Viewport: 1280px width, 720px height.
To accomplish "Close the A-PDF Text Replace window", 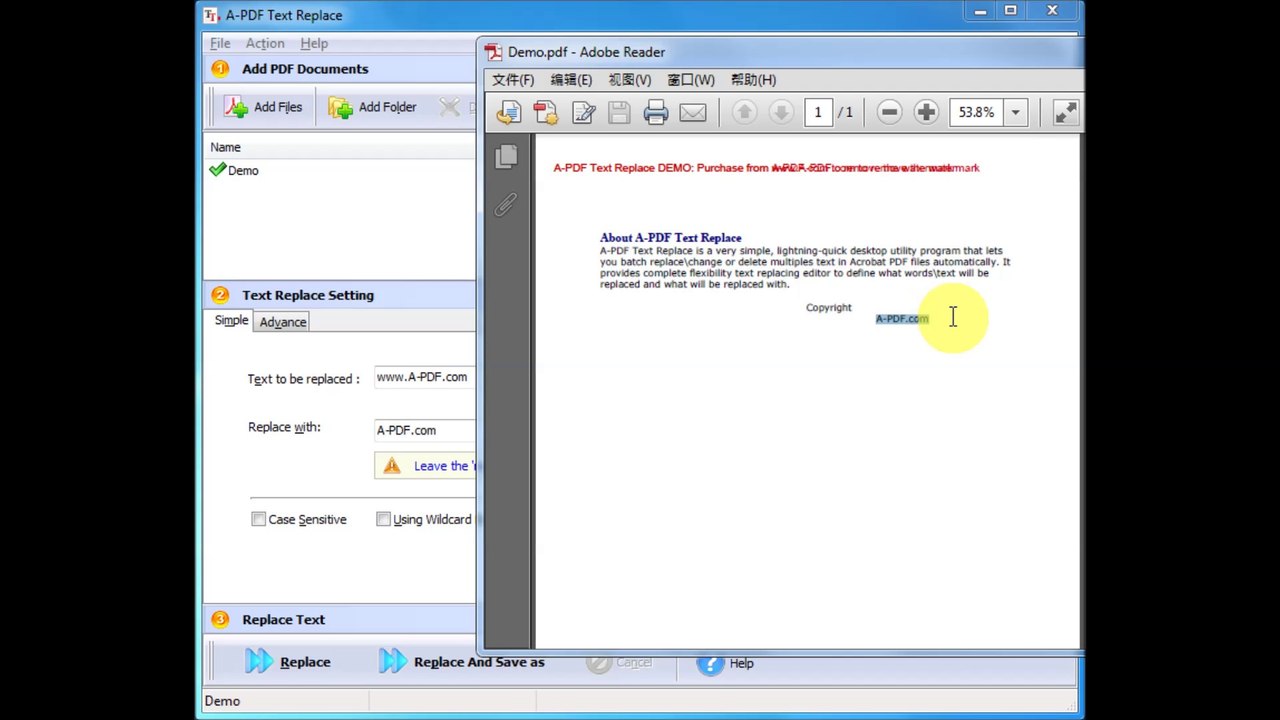I will tap(1052, 11).
